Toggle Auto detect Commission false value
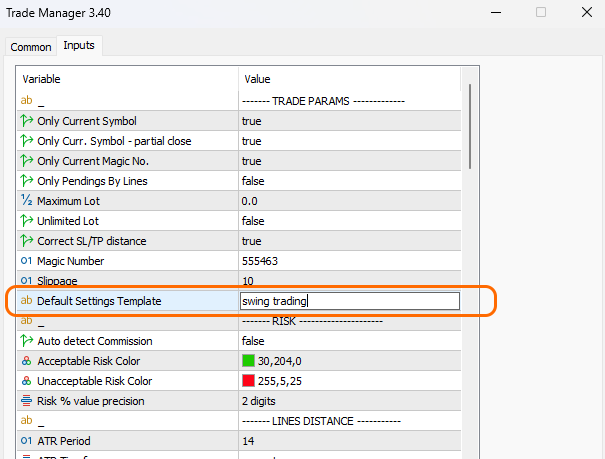This screenshot has height=459, width=605. tap(252, 341)
